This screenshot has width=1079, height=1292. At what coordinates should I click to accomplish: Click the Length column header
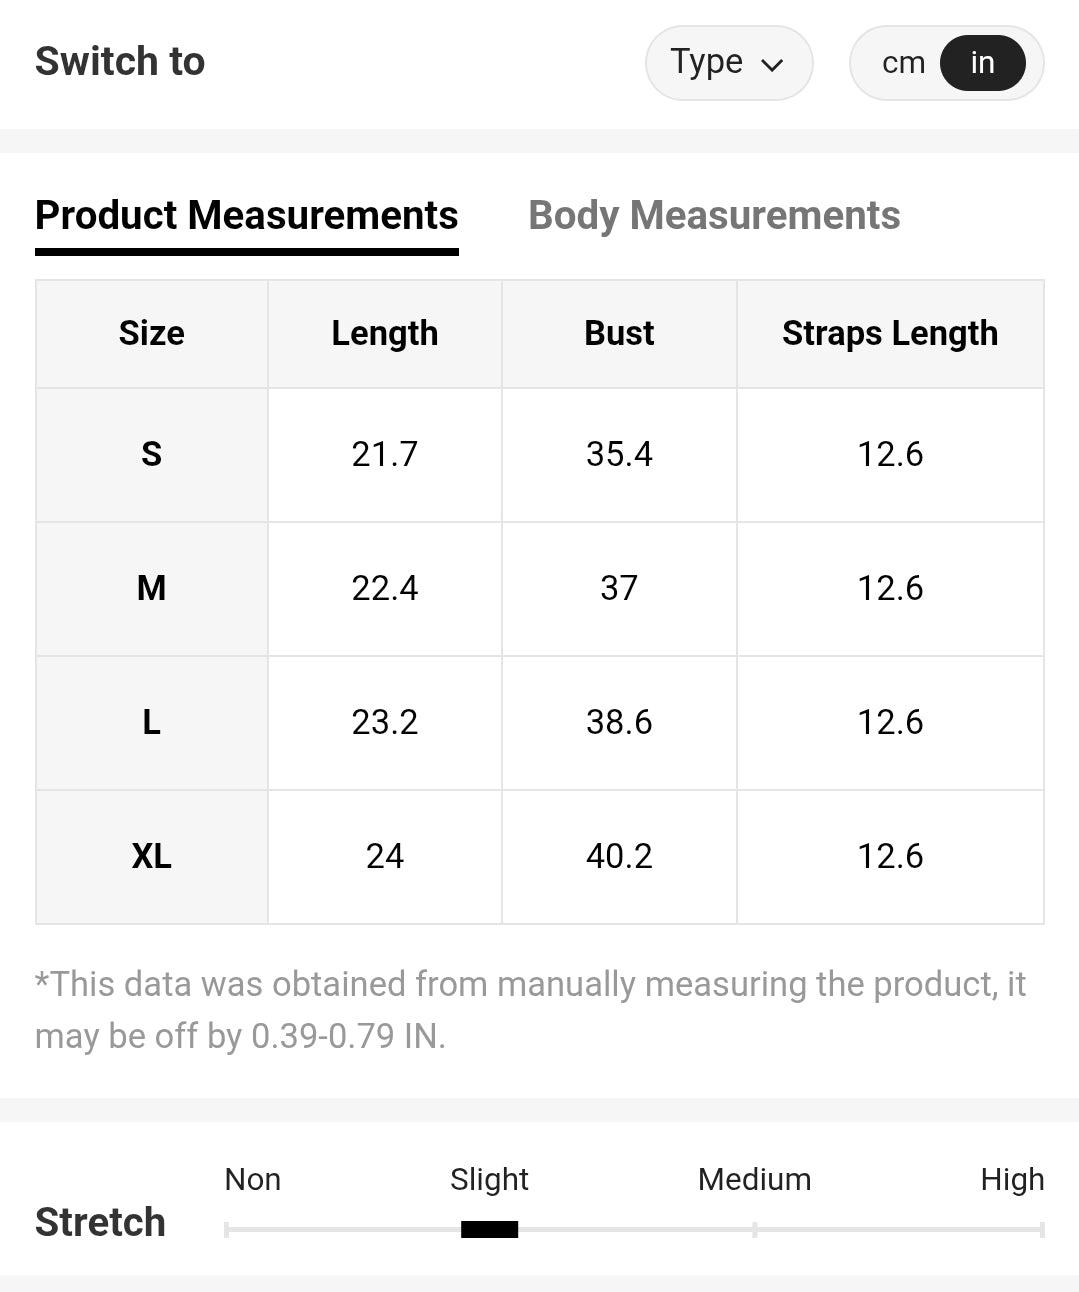(385, 333)
